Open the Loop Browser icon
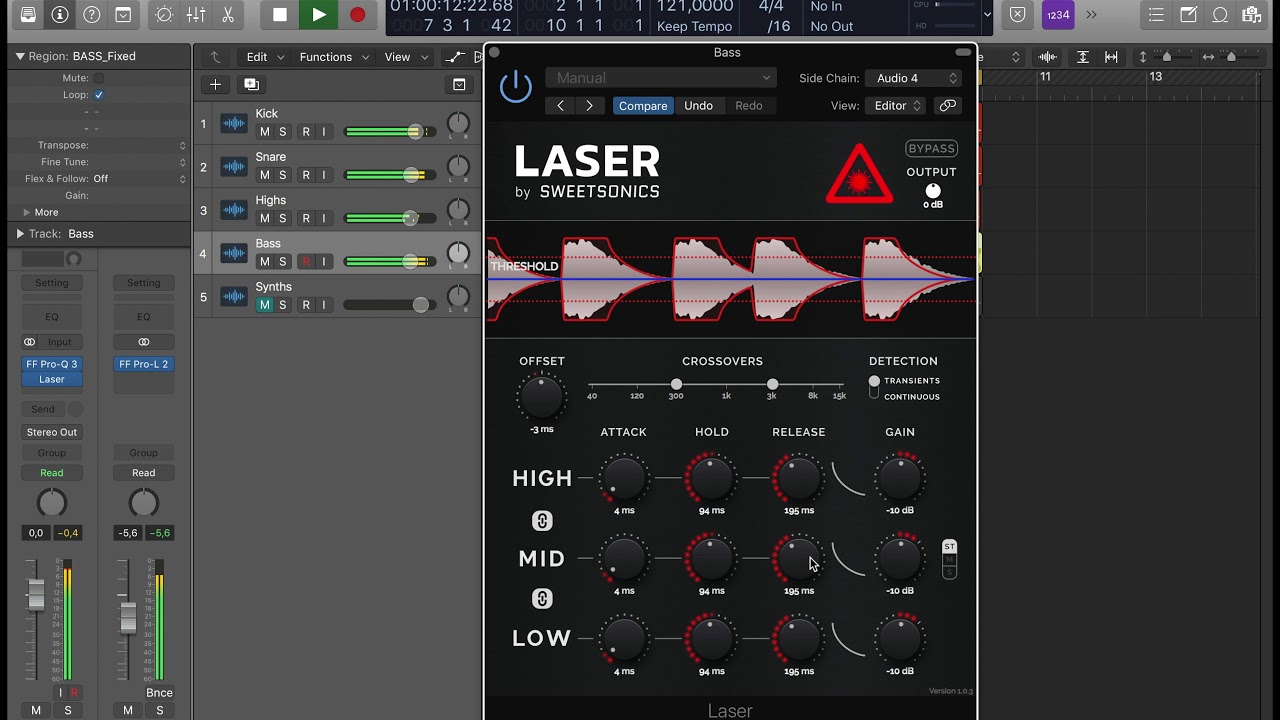 [x=1220, y=15]
